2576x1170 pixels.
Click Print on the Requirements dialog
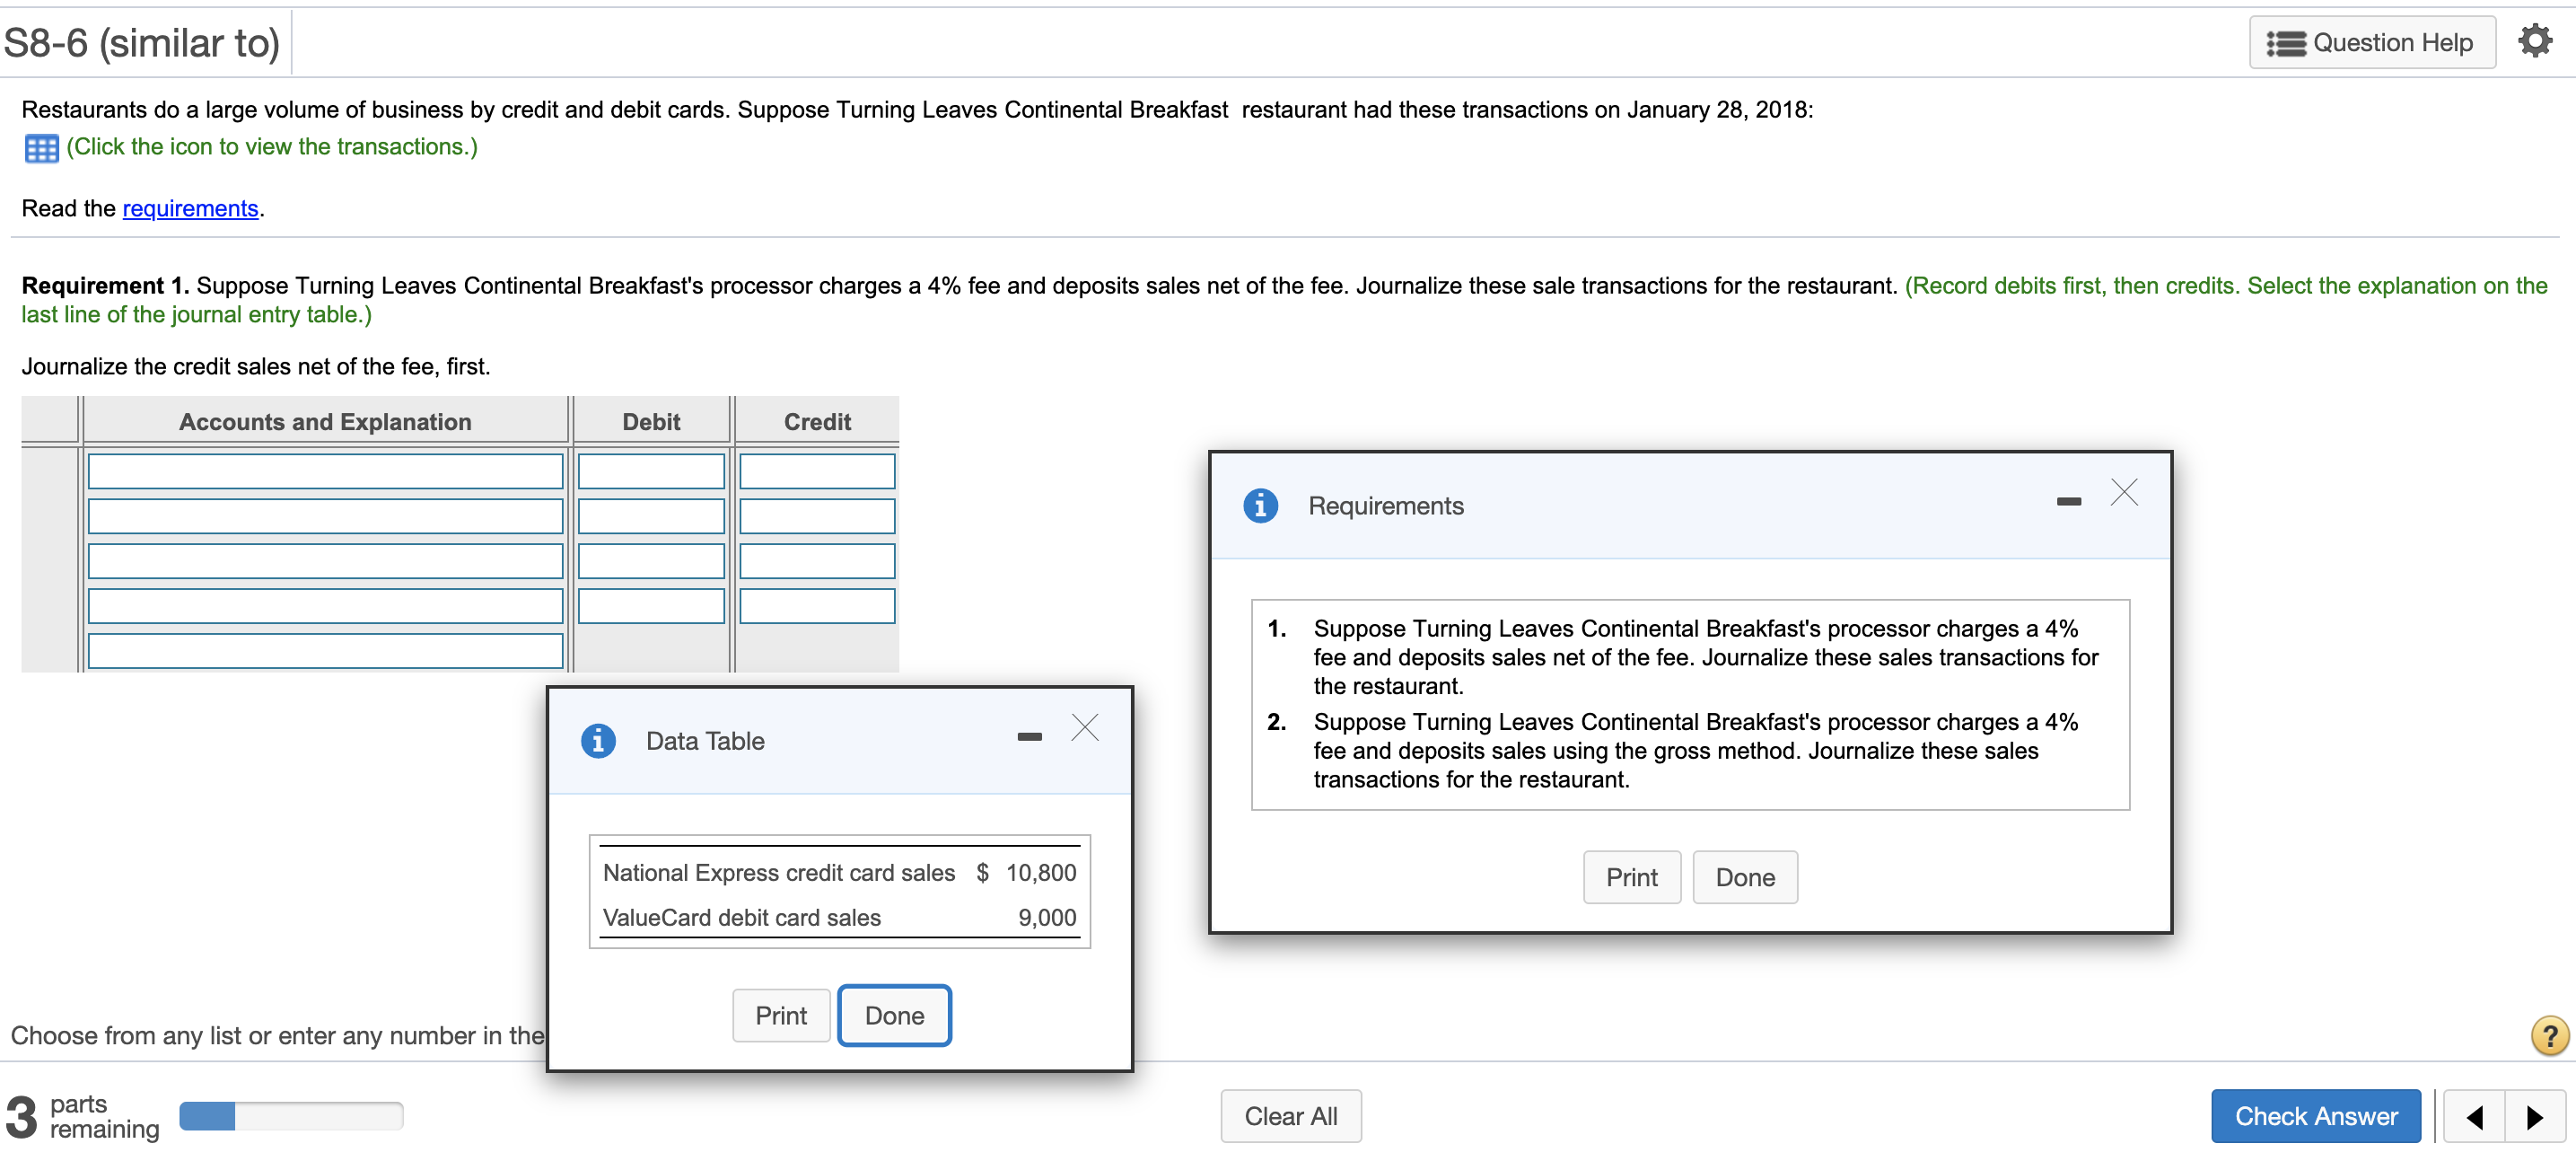coord(1631,877)
